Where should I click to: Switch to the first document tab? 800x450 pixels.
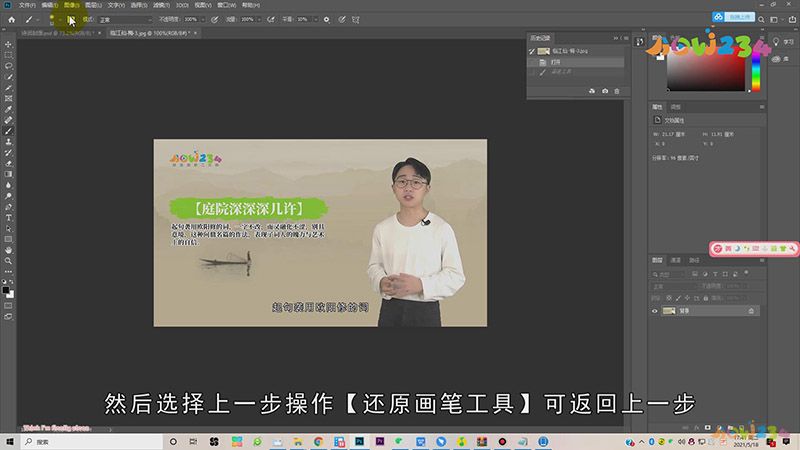click(x=57, y=33)
